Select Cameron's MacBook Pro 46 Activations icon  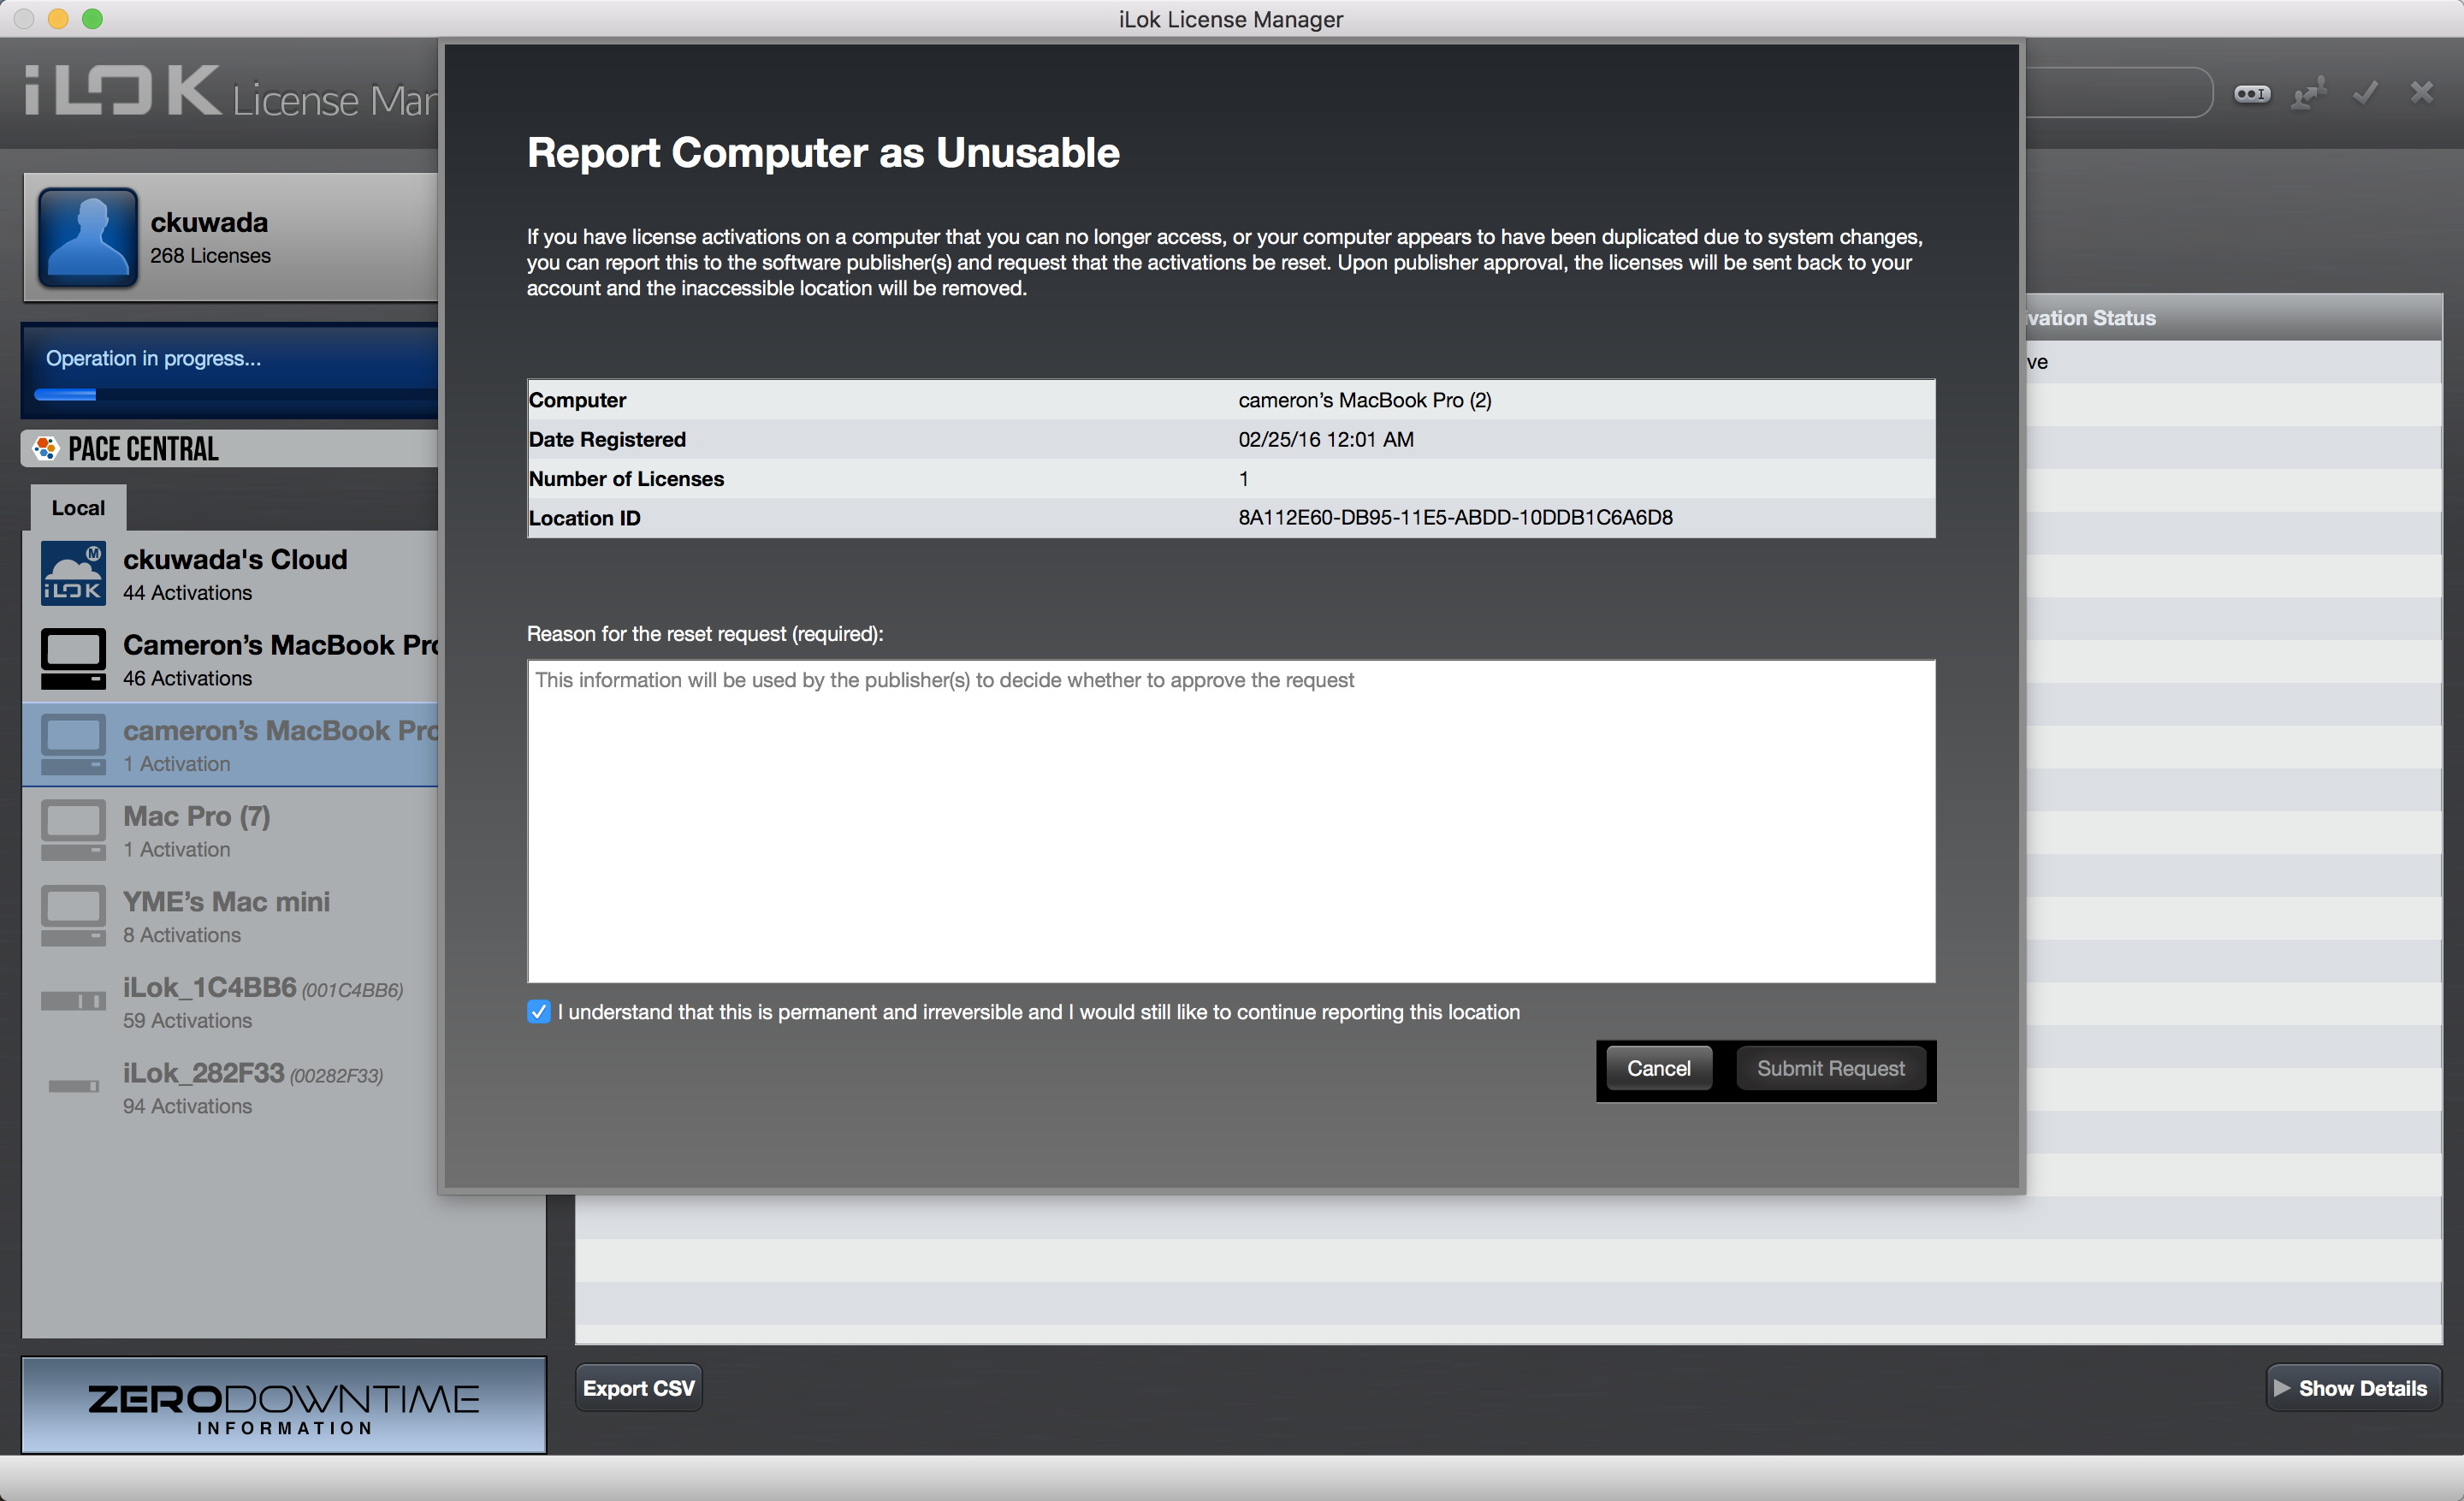tap(73, 659)
